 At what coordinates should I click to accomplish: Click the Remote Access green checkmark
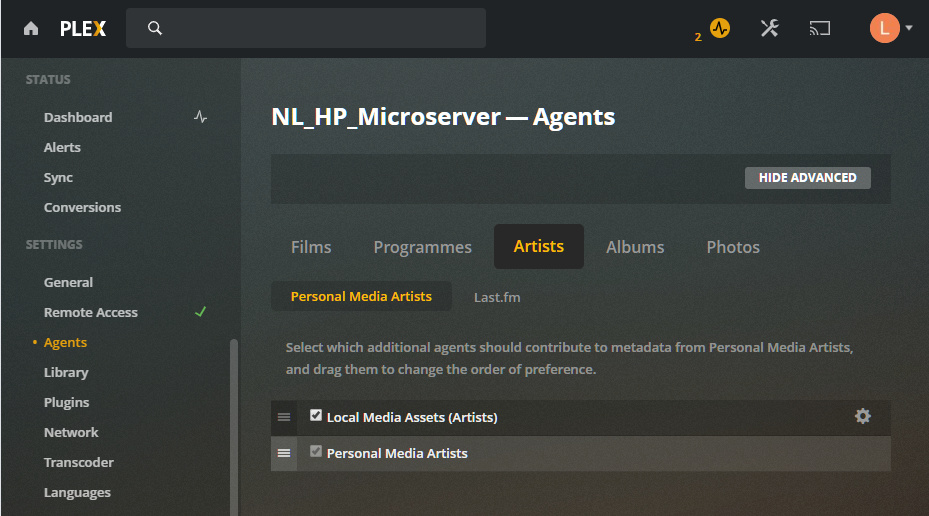[x=200, y=312]
